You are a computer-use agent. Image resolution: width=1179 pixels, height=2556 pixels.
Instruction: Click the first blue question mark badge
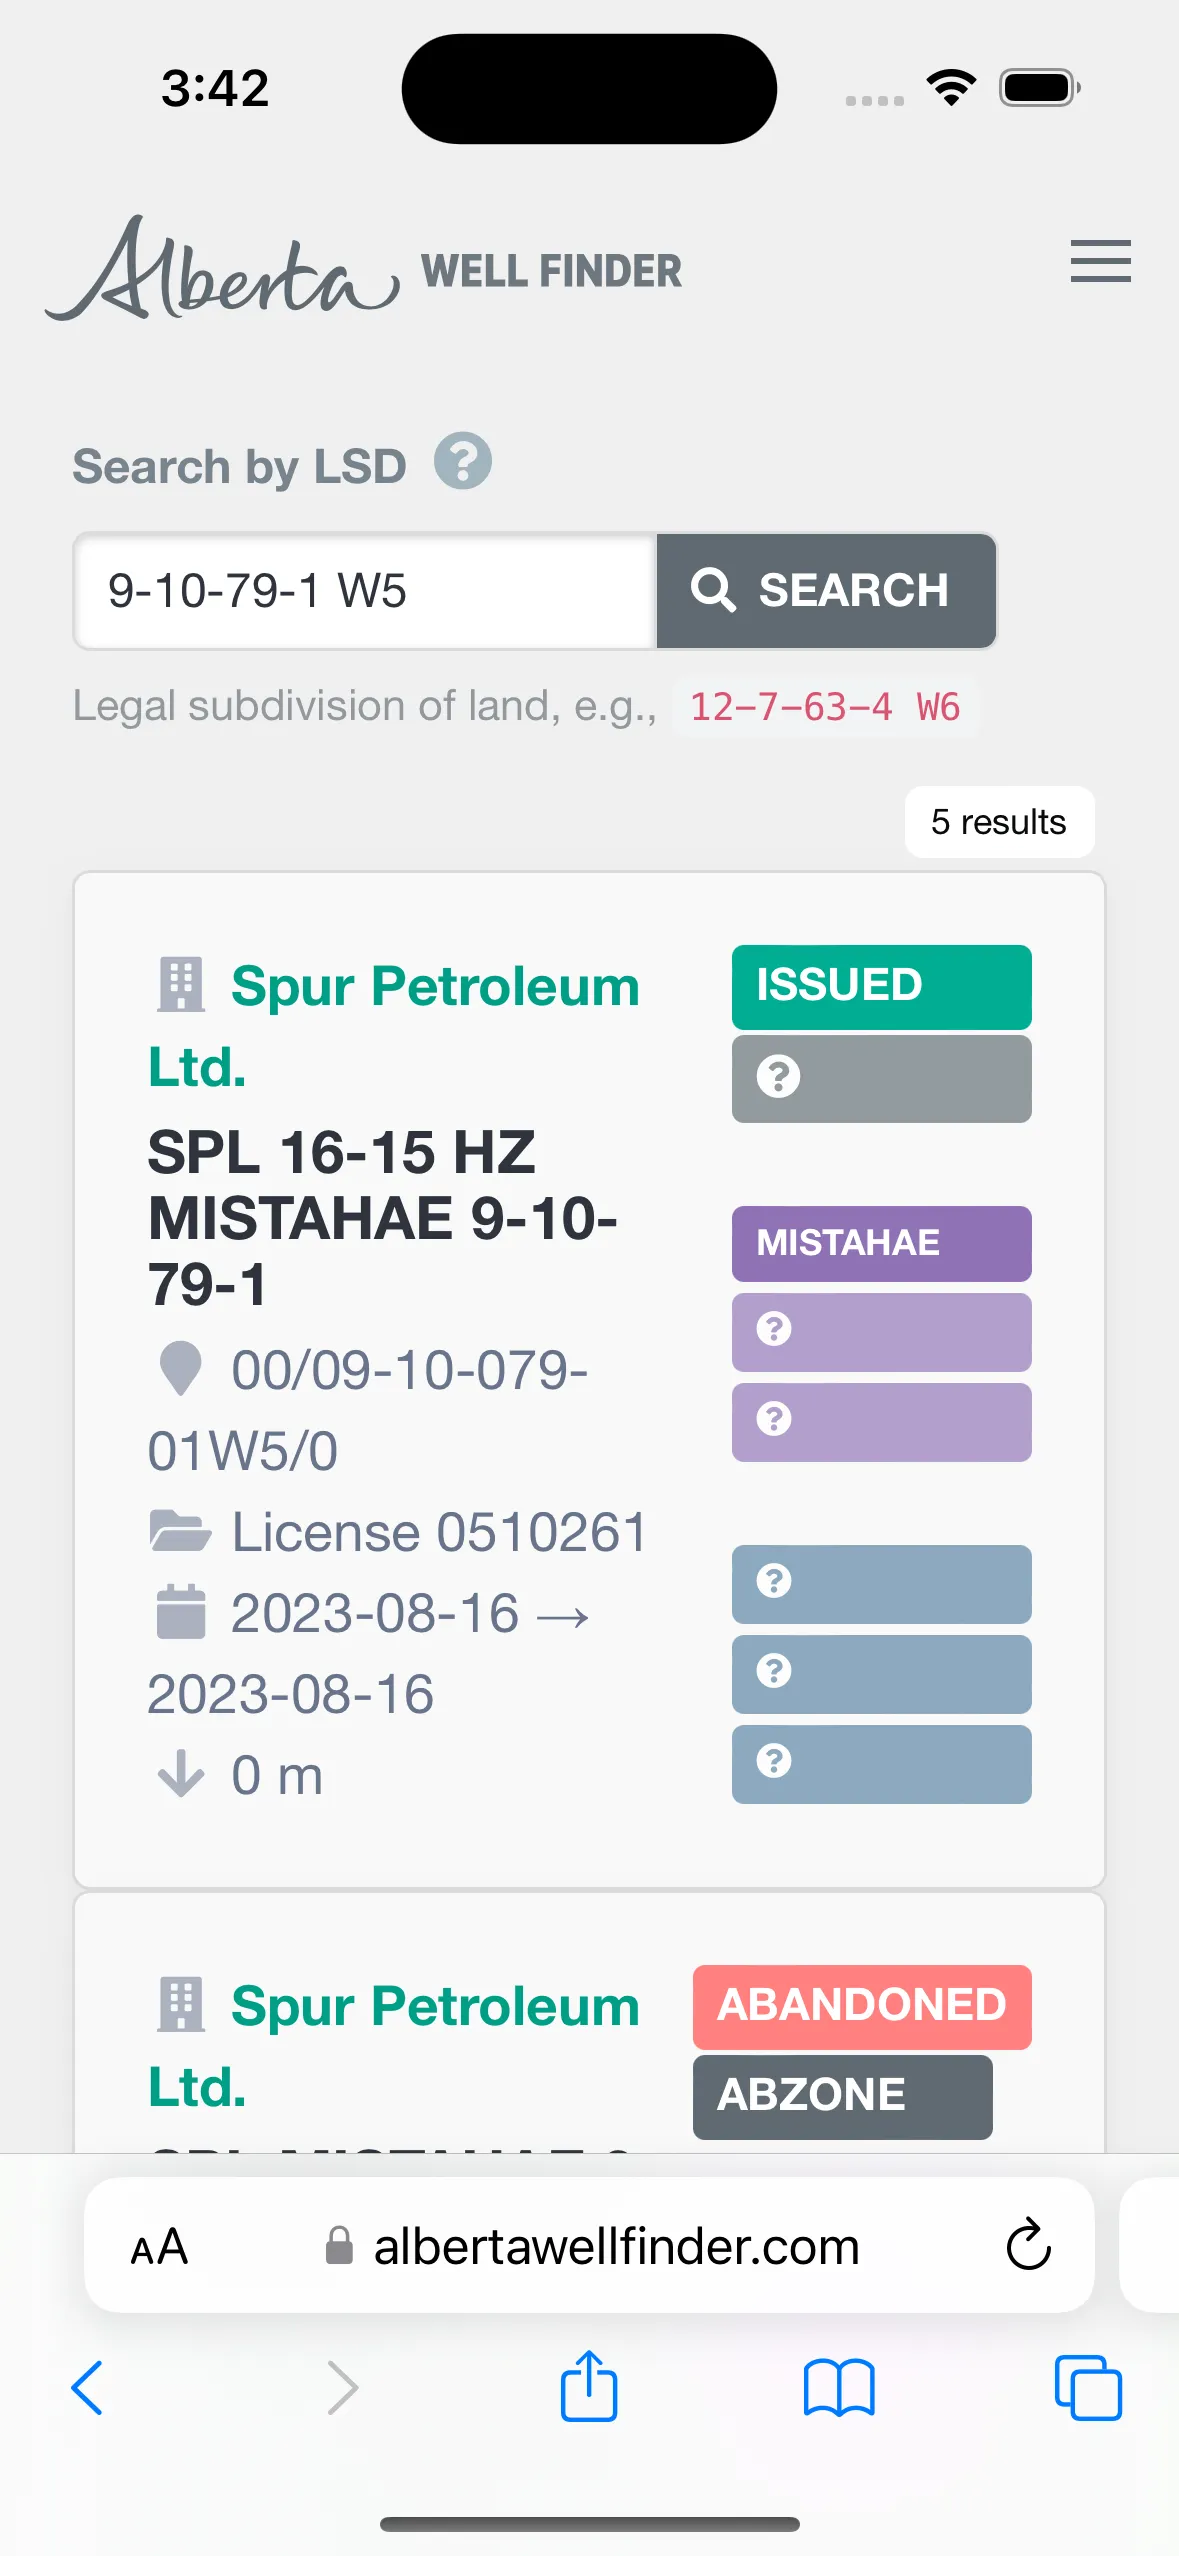pos(881,1583)
